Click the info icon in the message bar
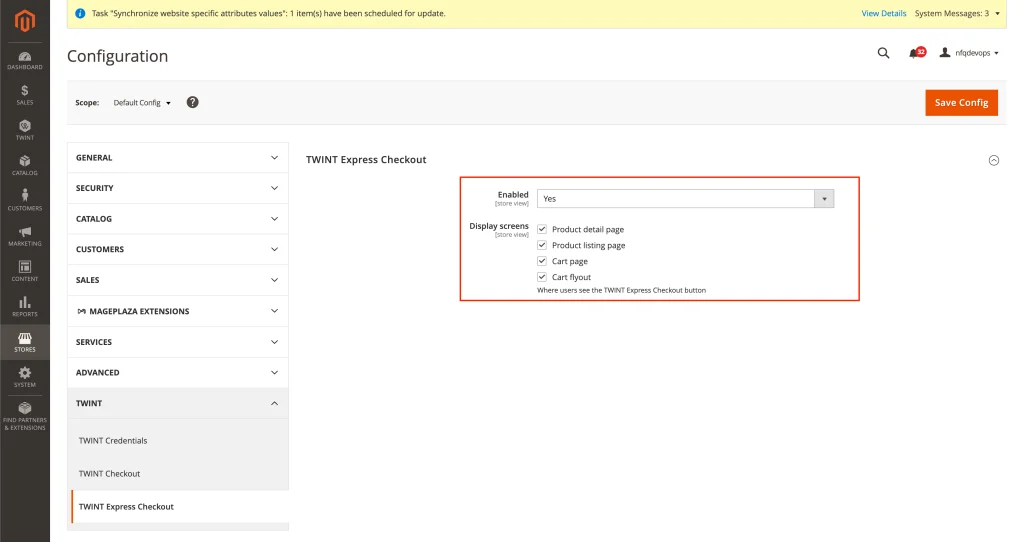1024x542 pixels. click(x=80, y=13)
